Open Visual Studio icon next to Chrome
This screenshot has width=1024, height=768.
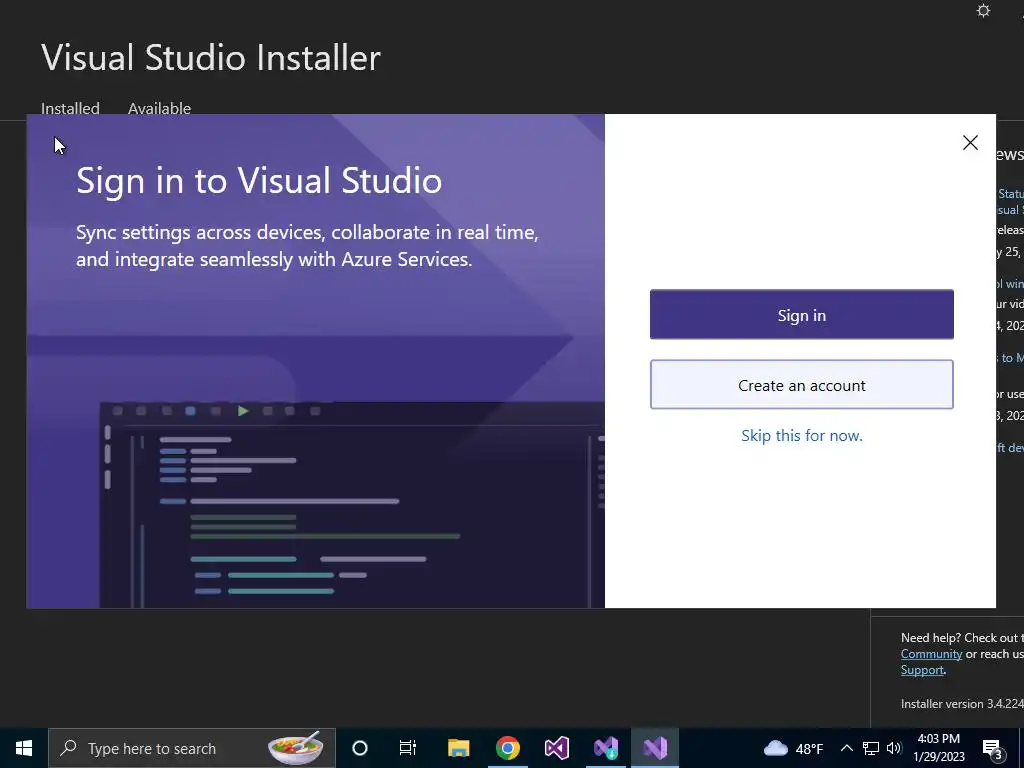556,748
